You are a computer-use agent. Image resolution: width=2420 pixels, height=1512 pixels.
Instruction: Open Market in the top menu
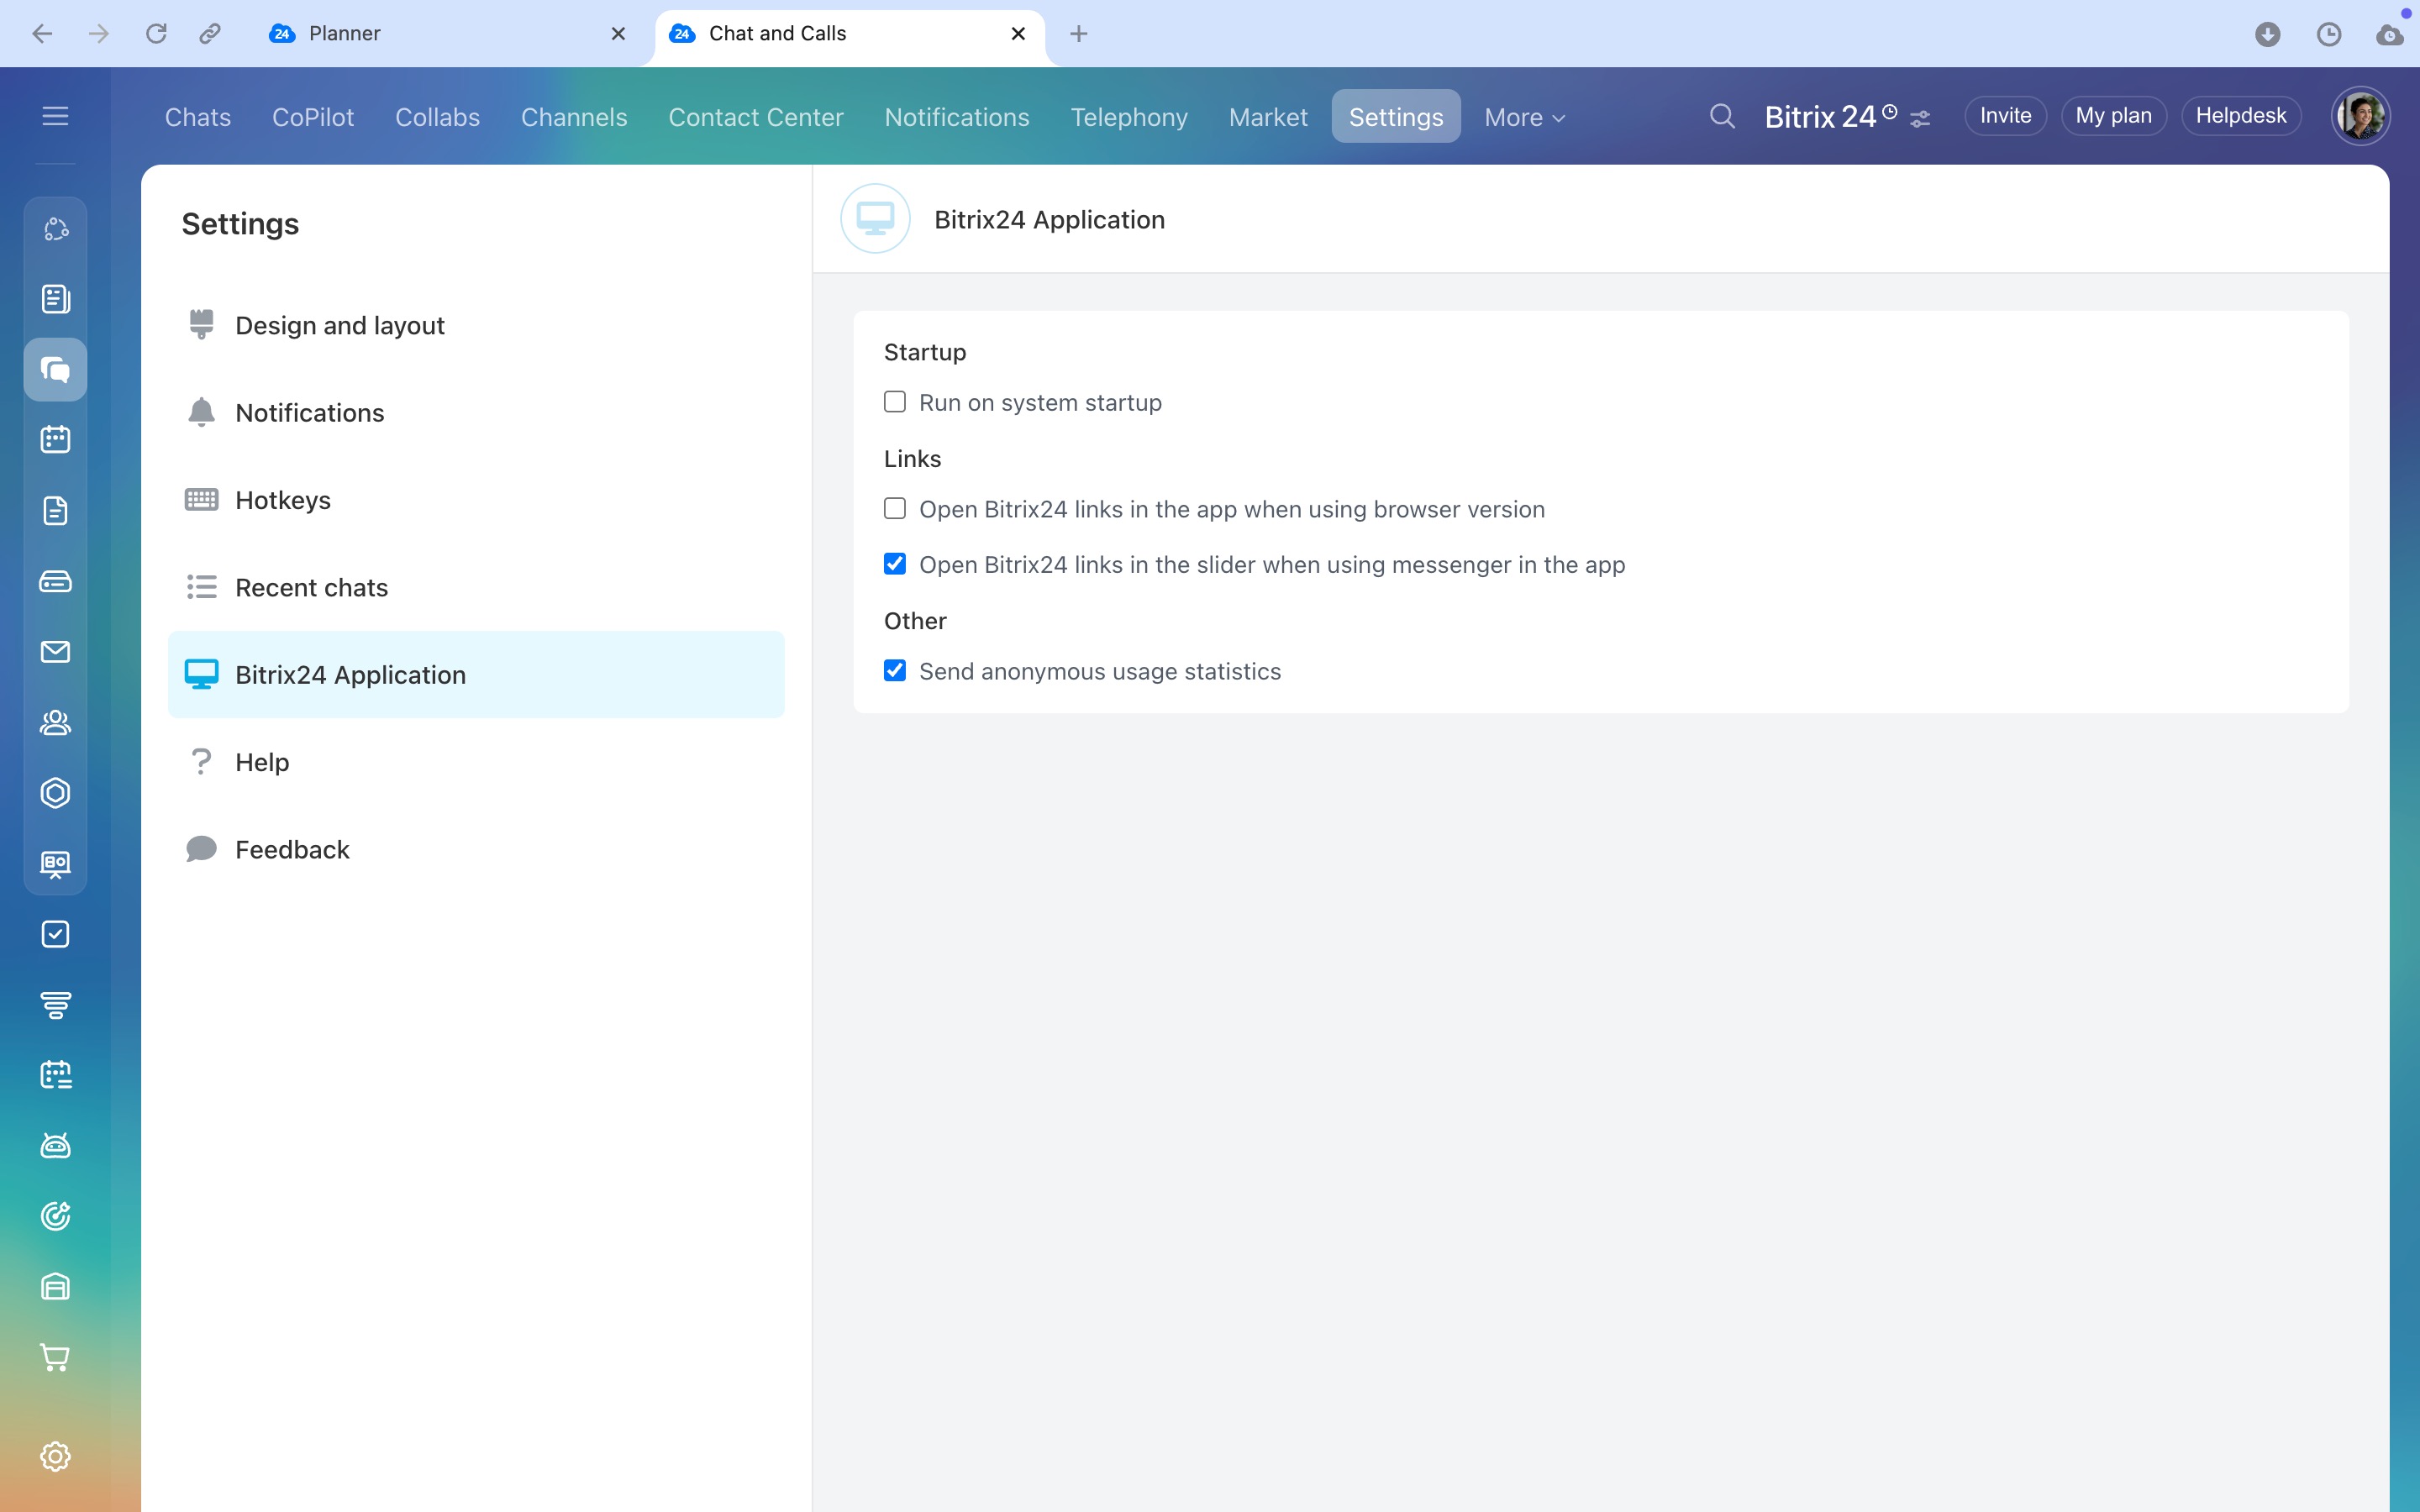[x=1268, y=117]
